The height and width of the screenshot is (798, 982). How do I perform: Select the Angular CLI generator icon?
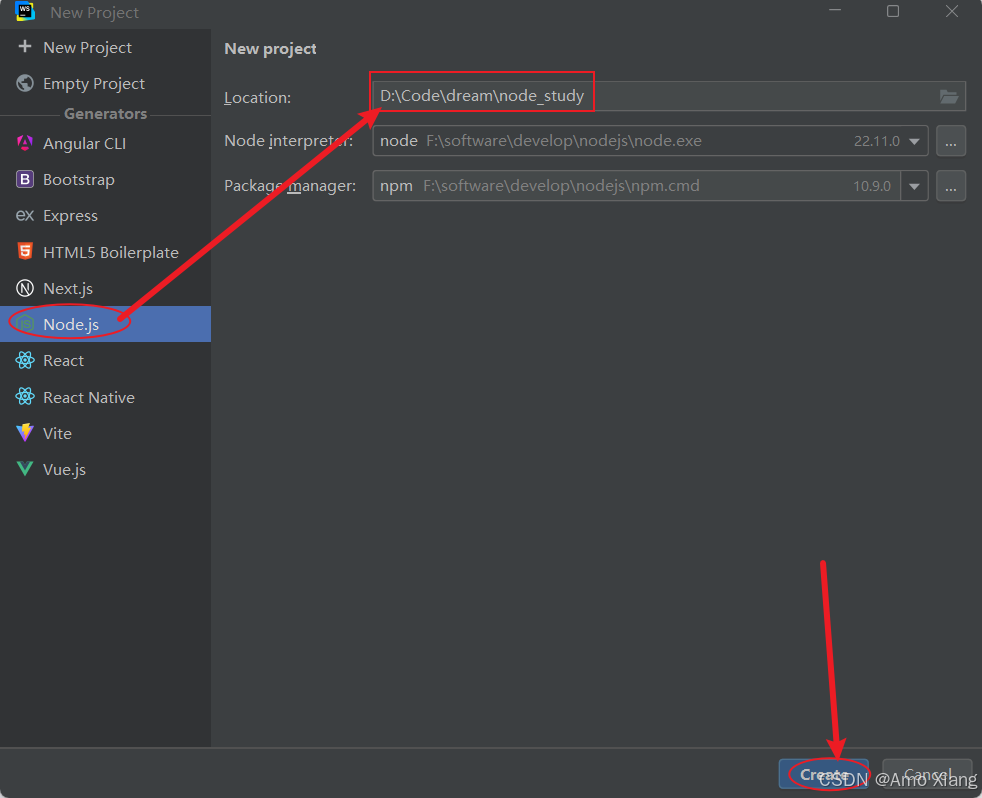24,143
